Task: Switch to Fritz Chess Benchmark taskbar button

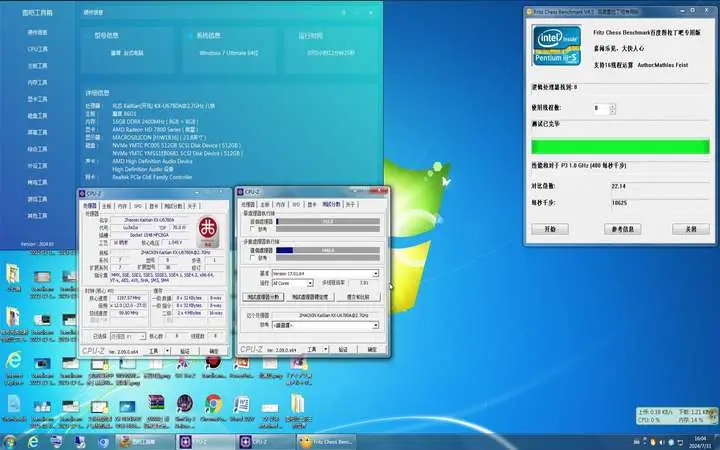Action: (x=326, y=442)
